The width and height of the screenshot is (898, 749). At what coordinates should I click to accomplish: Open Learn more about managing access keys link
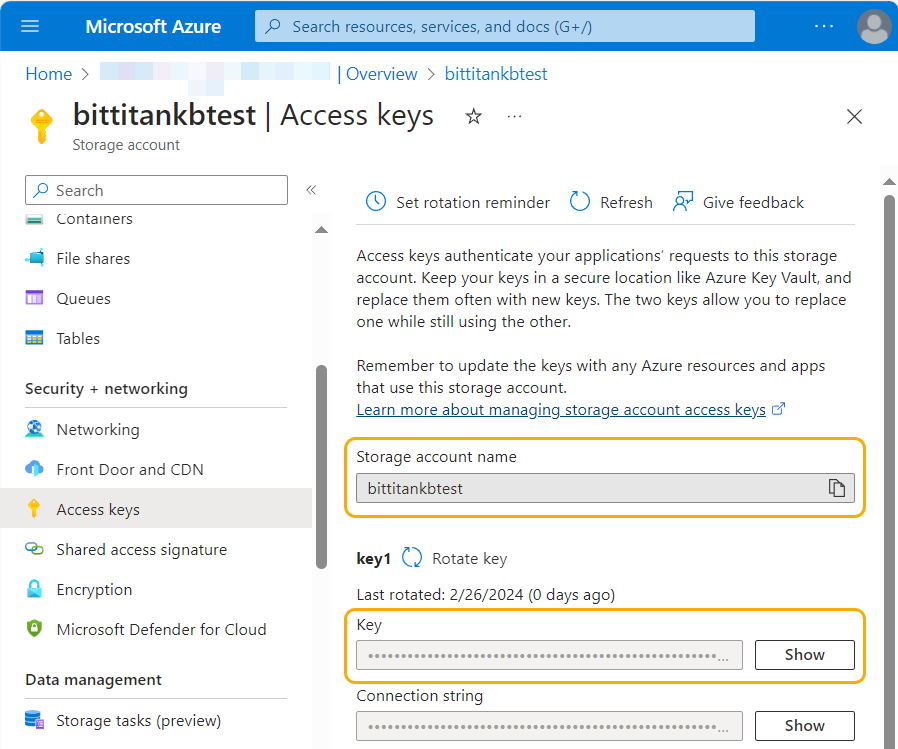click(x=561, y=410)
